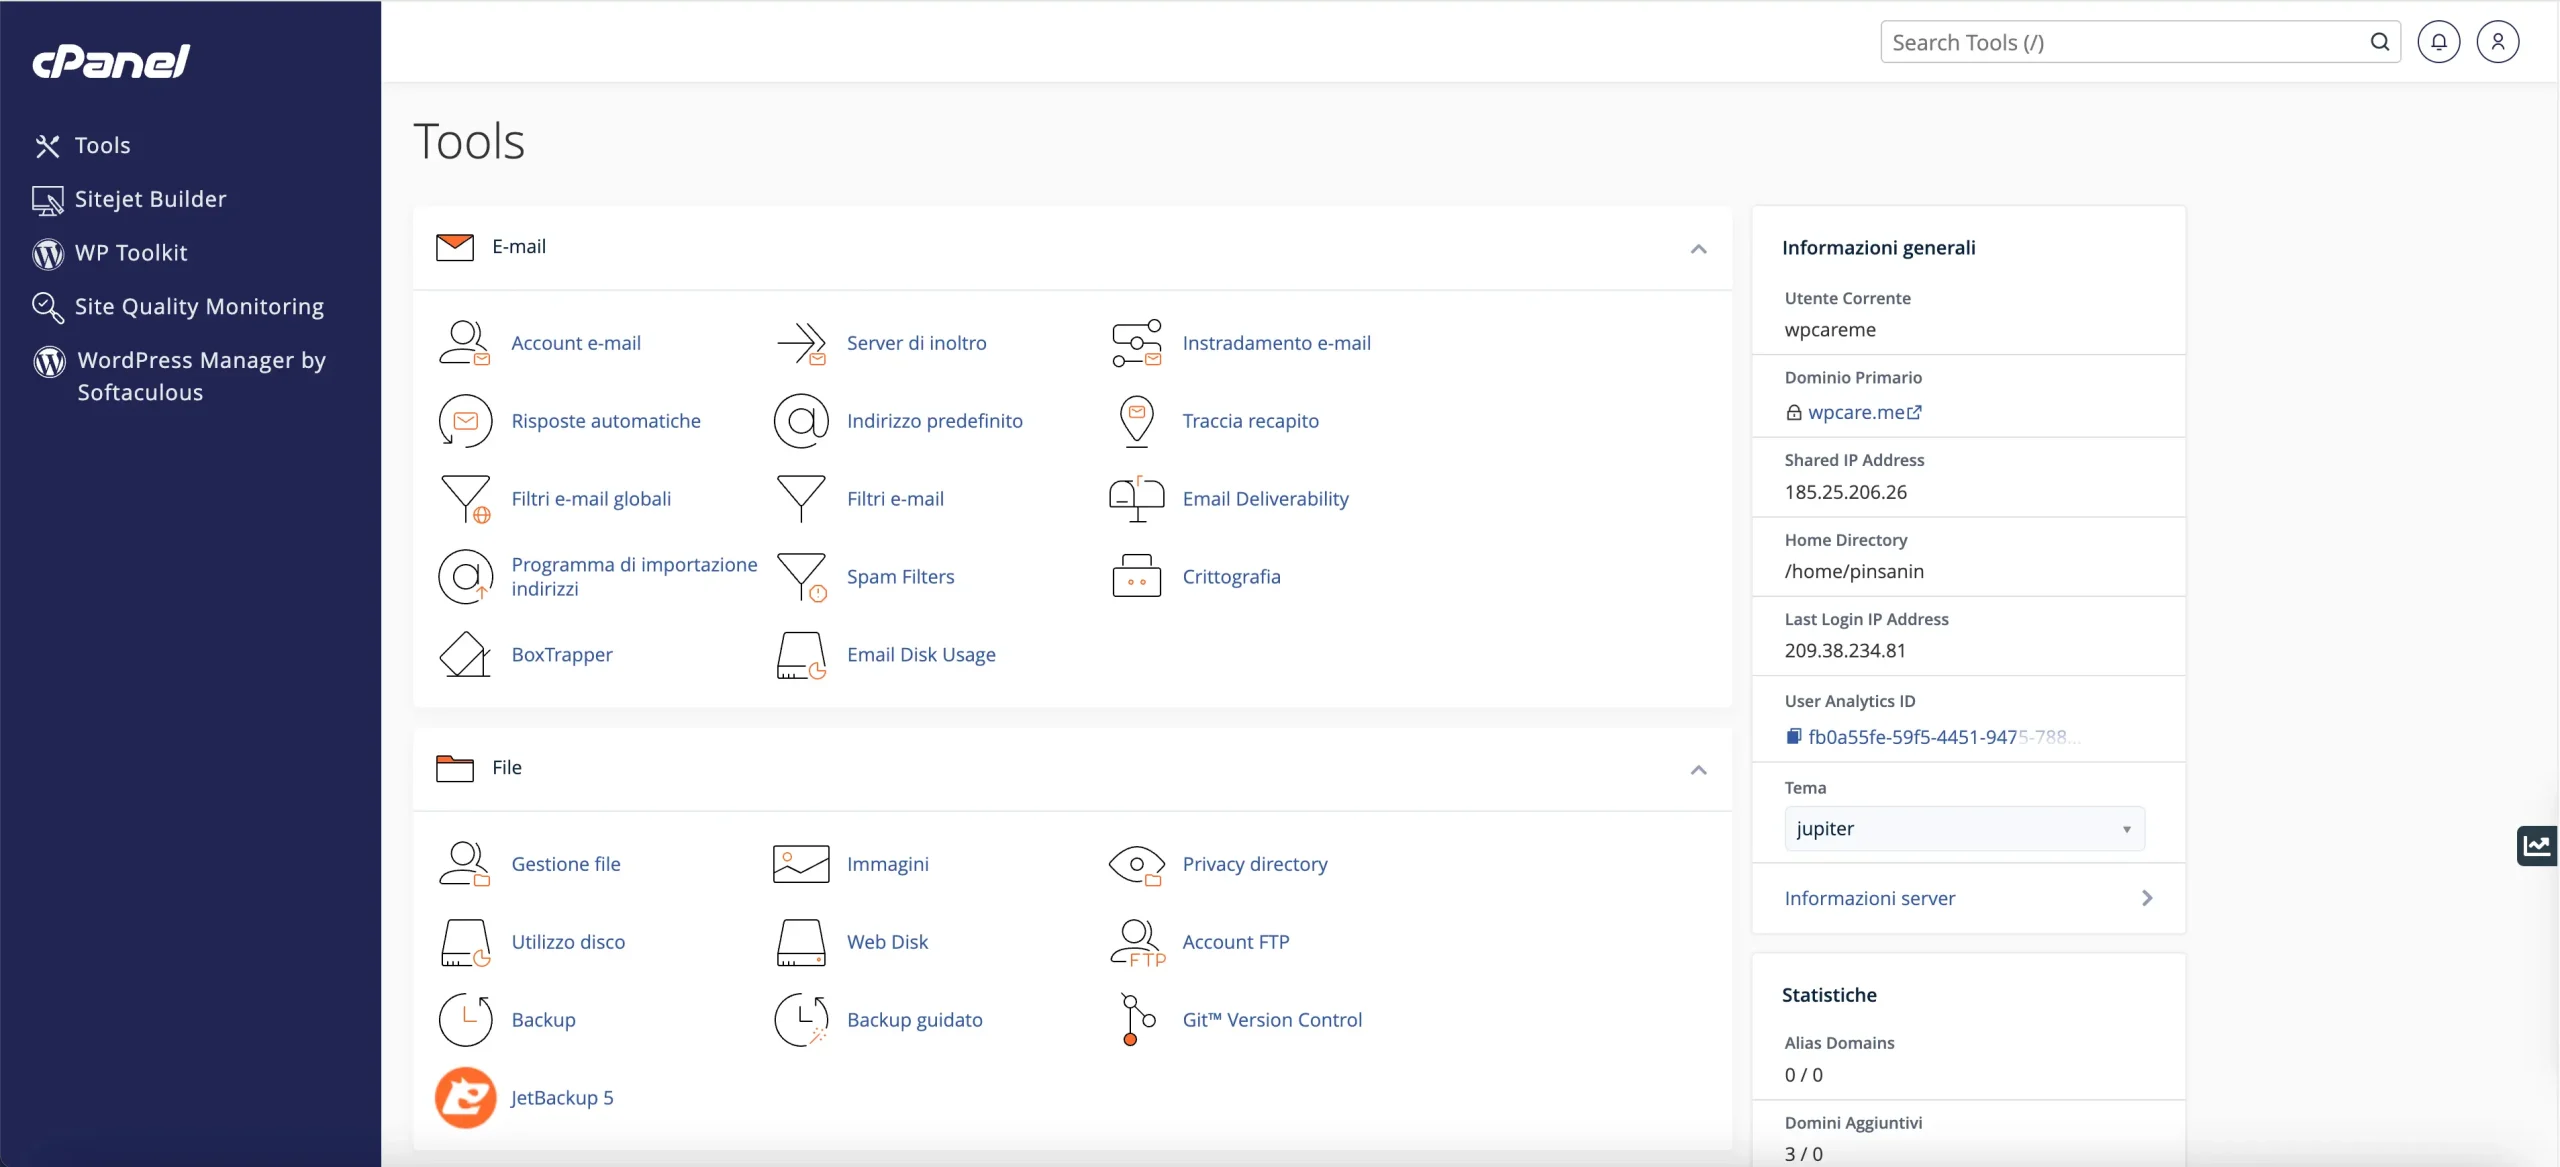The width and height of the screenshot is (2560, 1167).
Task: Open the Tema jupiter dropdown
Action: [x=1963, y=829]
